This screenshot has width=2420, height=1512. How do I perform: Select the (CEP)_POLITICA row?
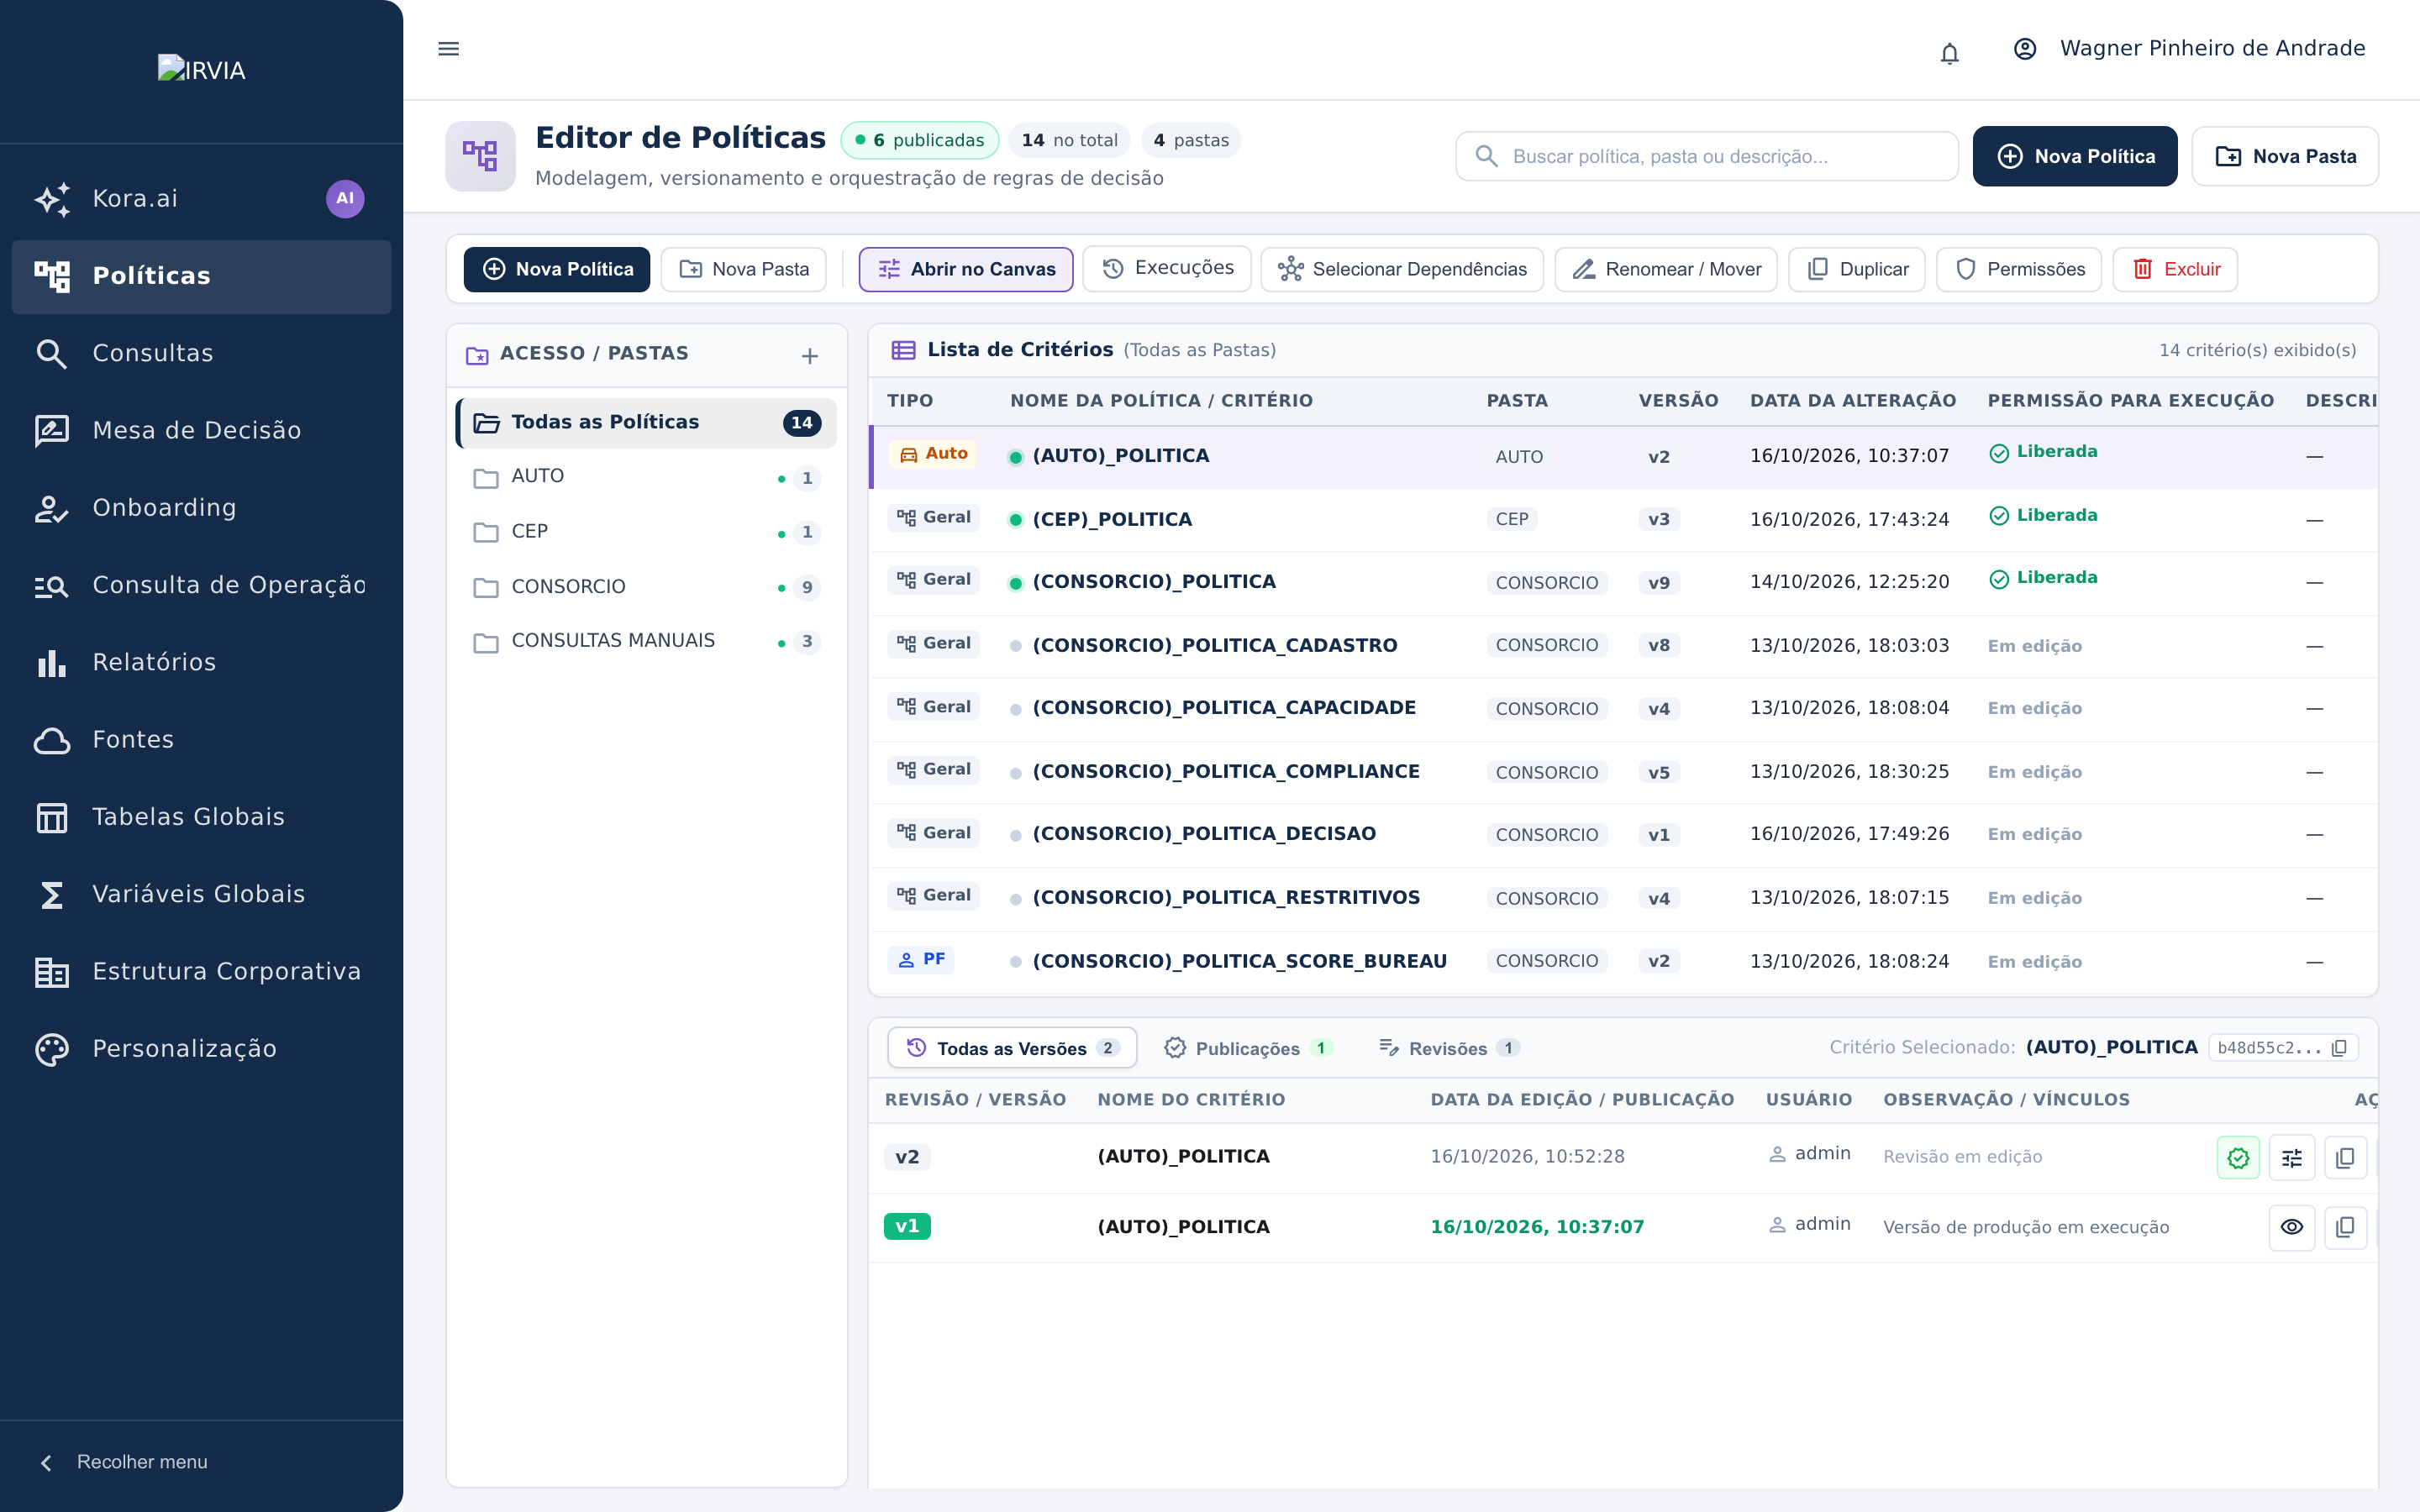[1623, 520]
